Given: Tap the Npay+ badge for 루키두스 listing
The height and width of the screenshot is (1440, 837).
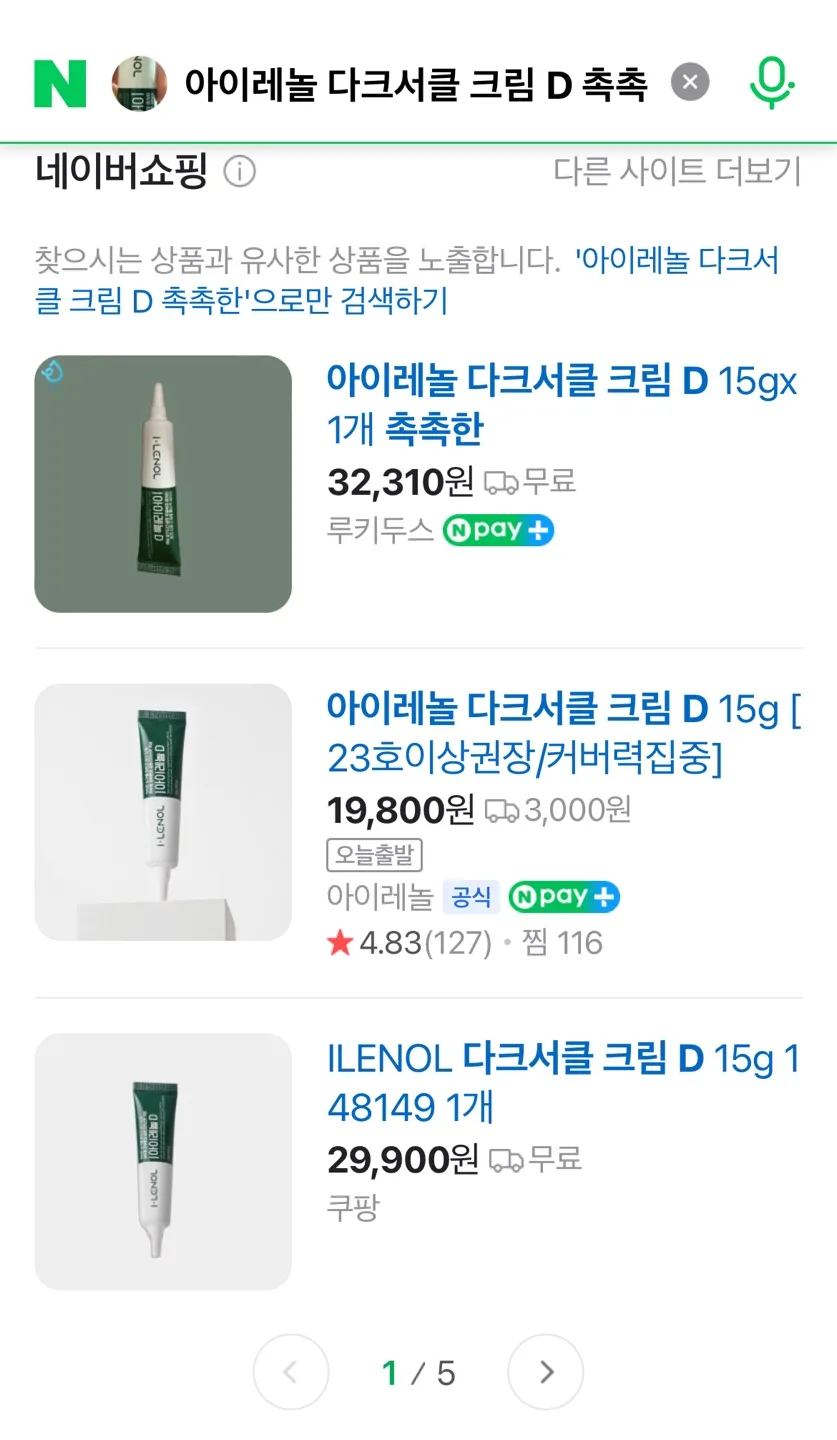Looking at the screenshot, I should (x=498, y=530).
